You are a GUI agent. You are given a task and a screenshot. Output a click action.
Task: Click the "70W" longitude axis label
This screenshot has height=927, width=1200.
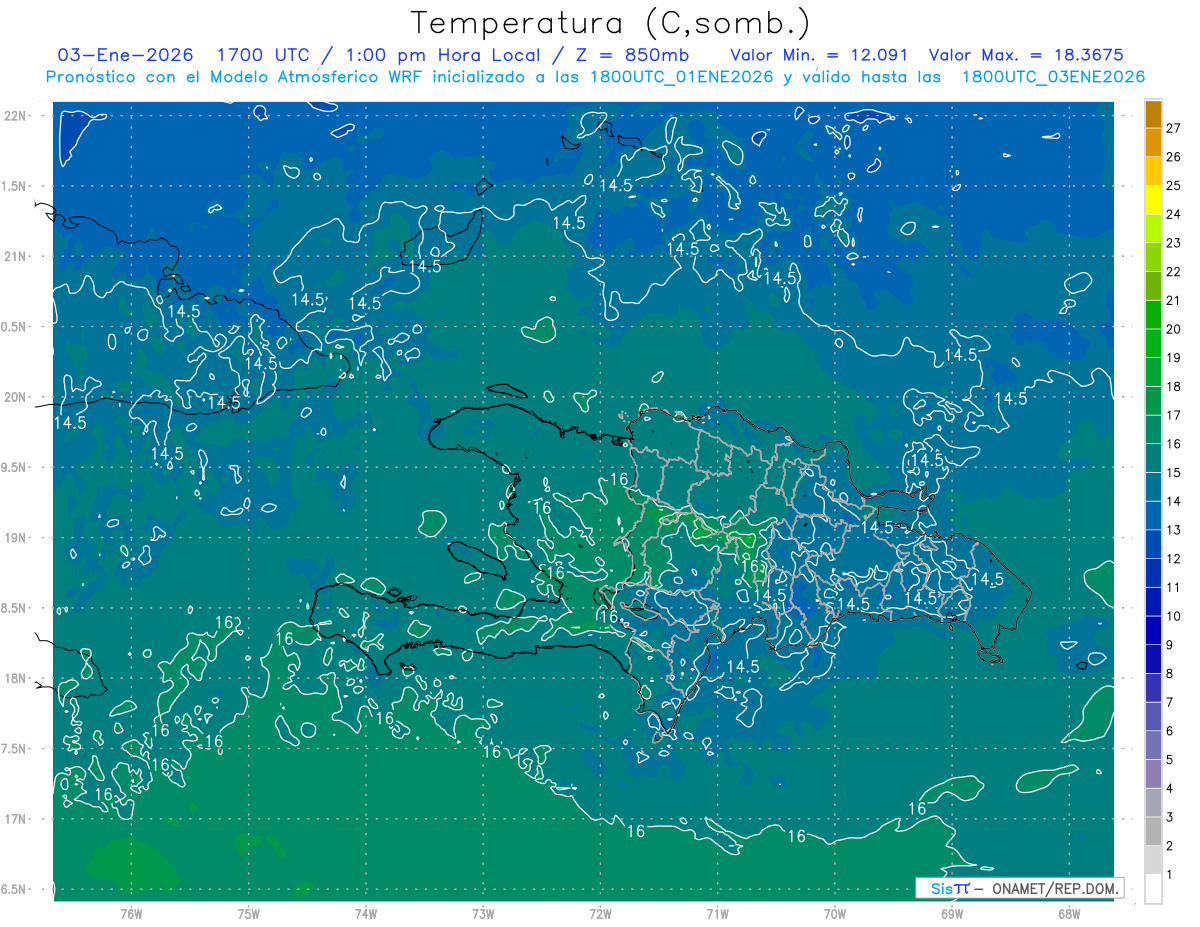[834, 913]
